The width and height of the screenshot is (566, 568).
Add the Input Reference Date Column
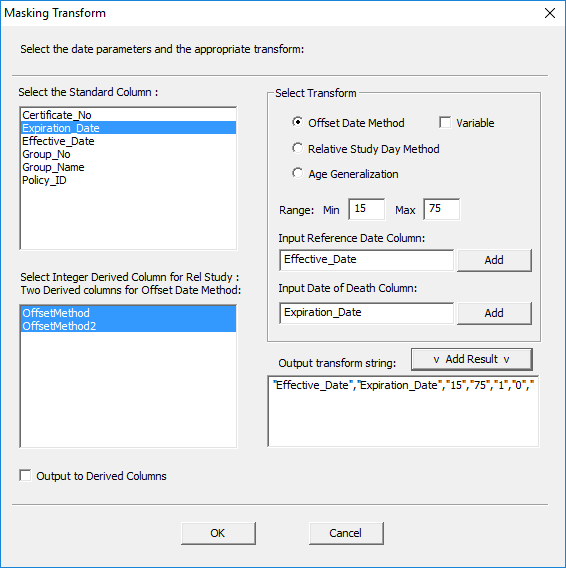pyautogui.click(x=494, y=260)
